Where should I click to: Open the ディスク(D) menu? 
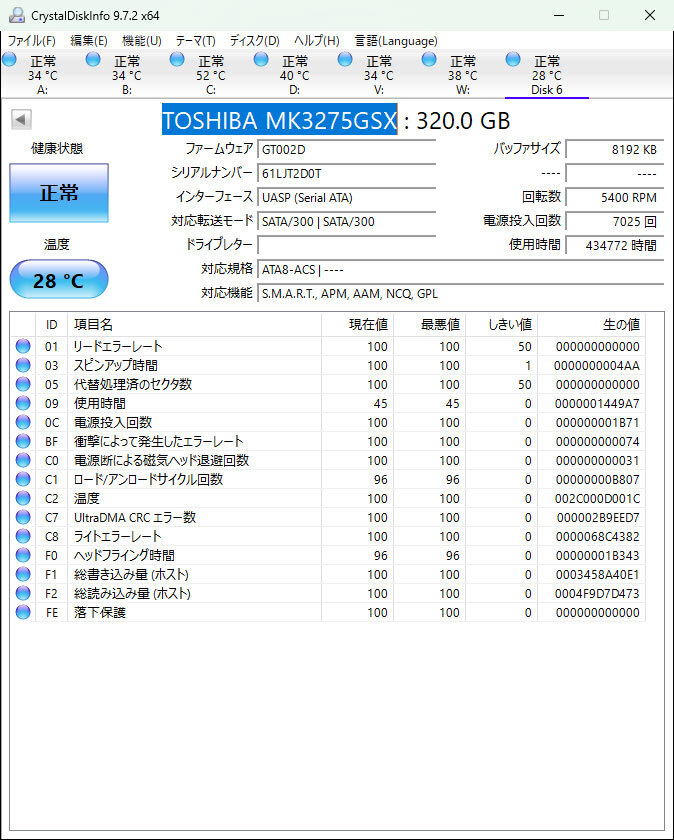click(255, 41)
